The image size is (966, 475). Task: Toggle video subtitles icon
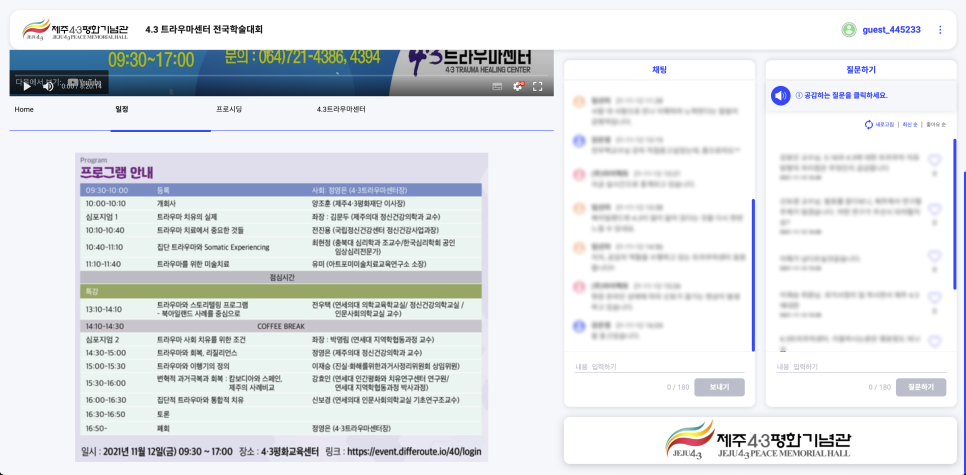[x=497, y=87]
